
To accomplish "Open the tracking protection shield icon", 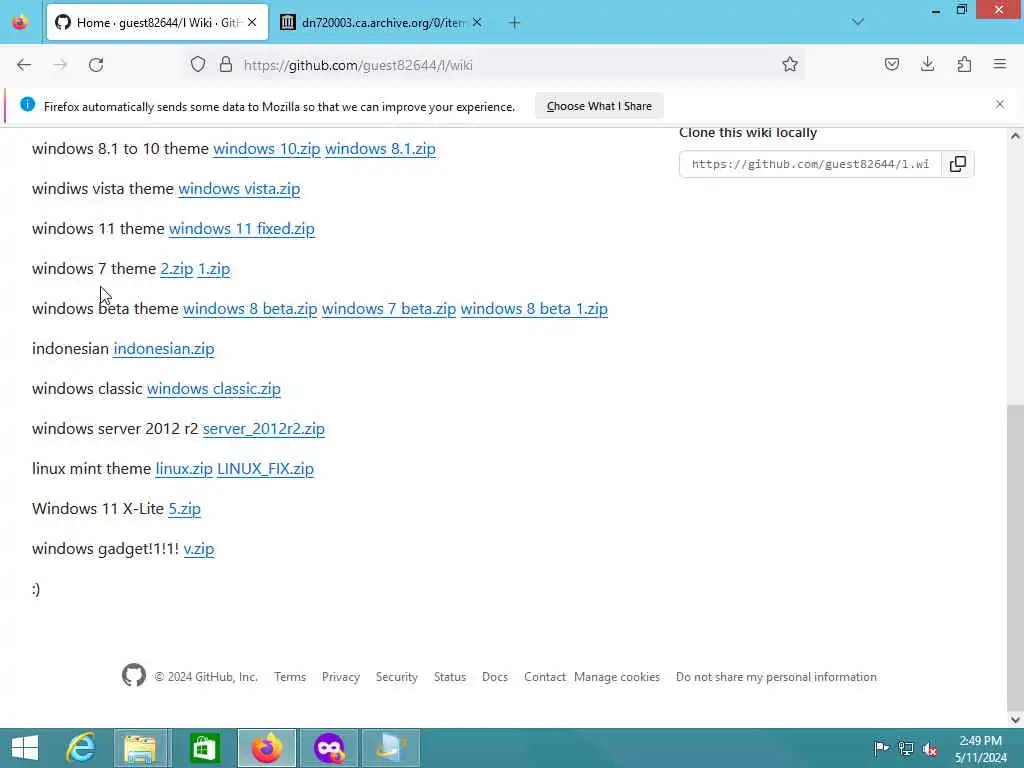I will pyautogui.click(x=198, y=65).
